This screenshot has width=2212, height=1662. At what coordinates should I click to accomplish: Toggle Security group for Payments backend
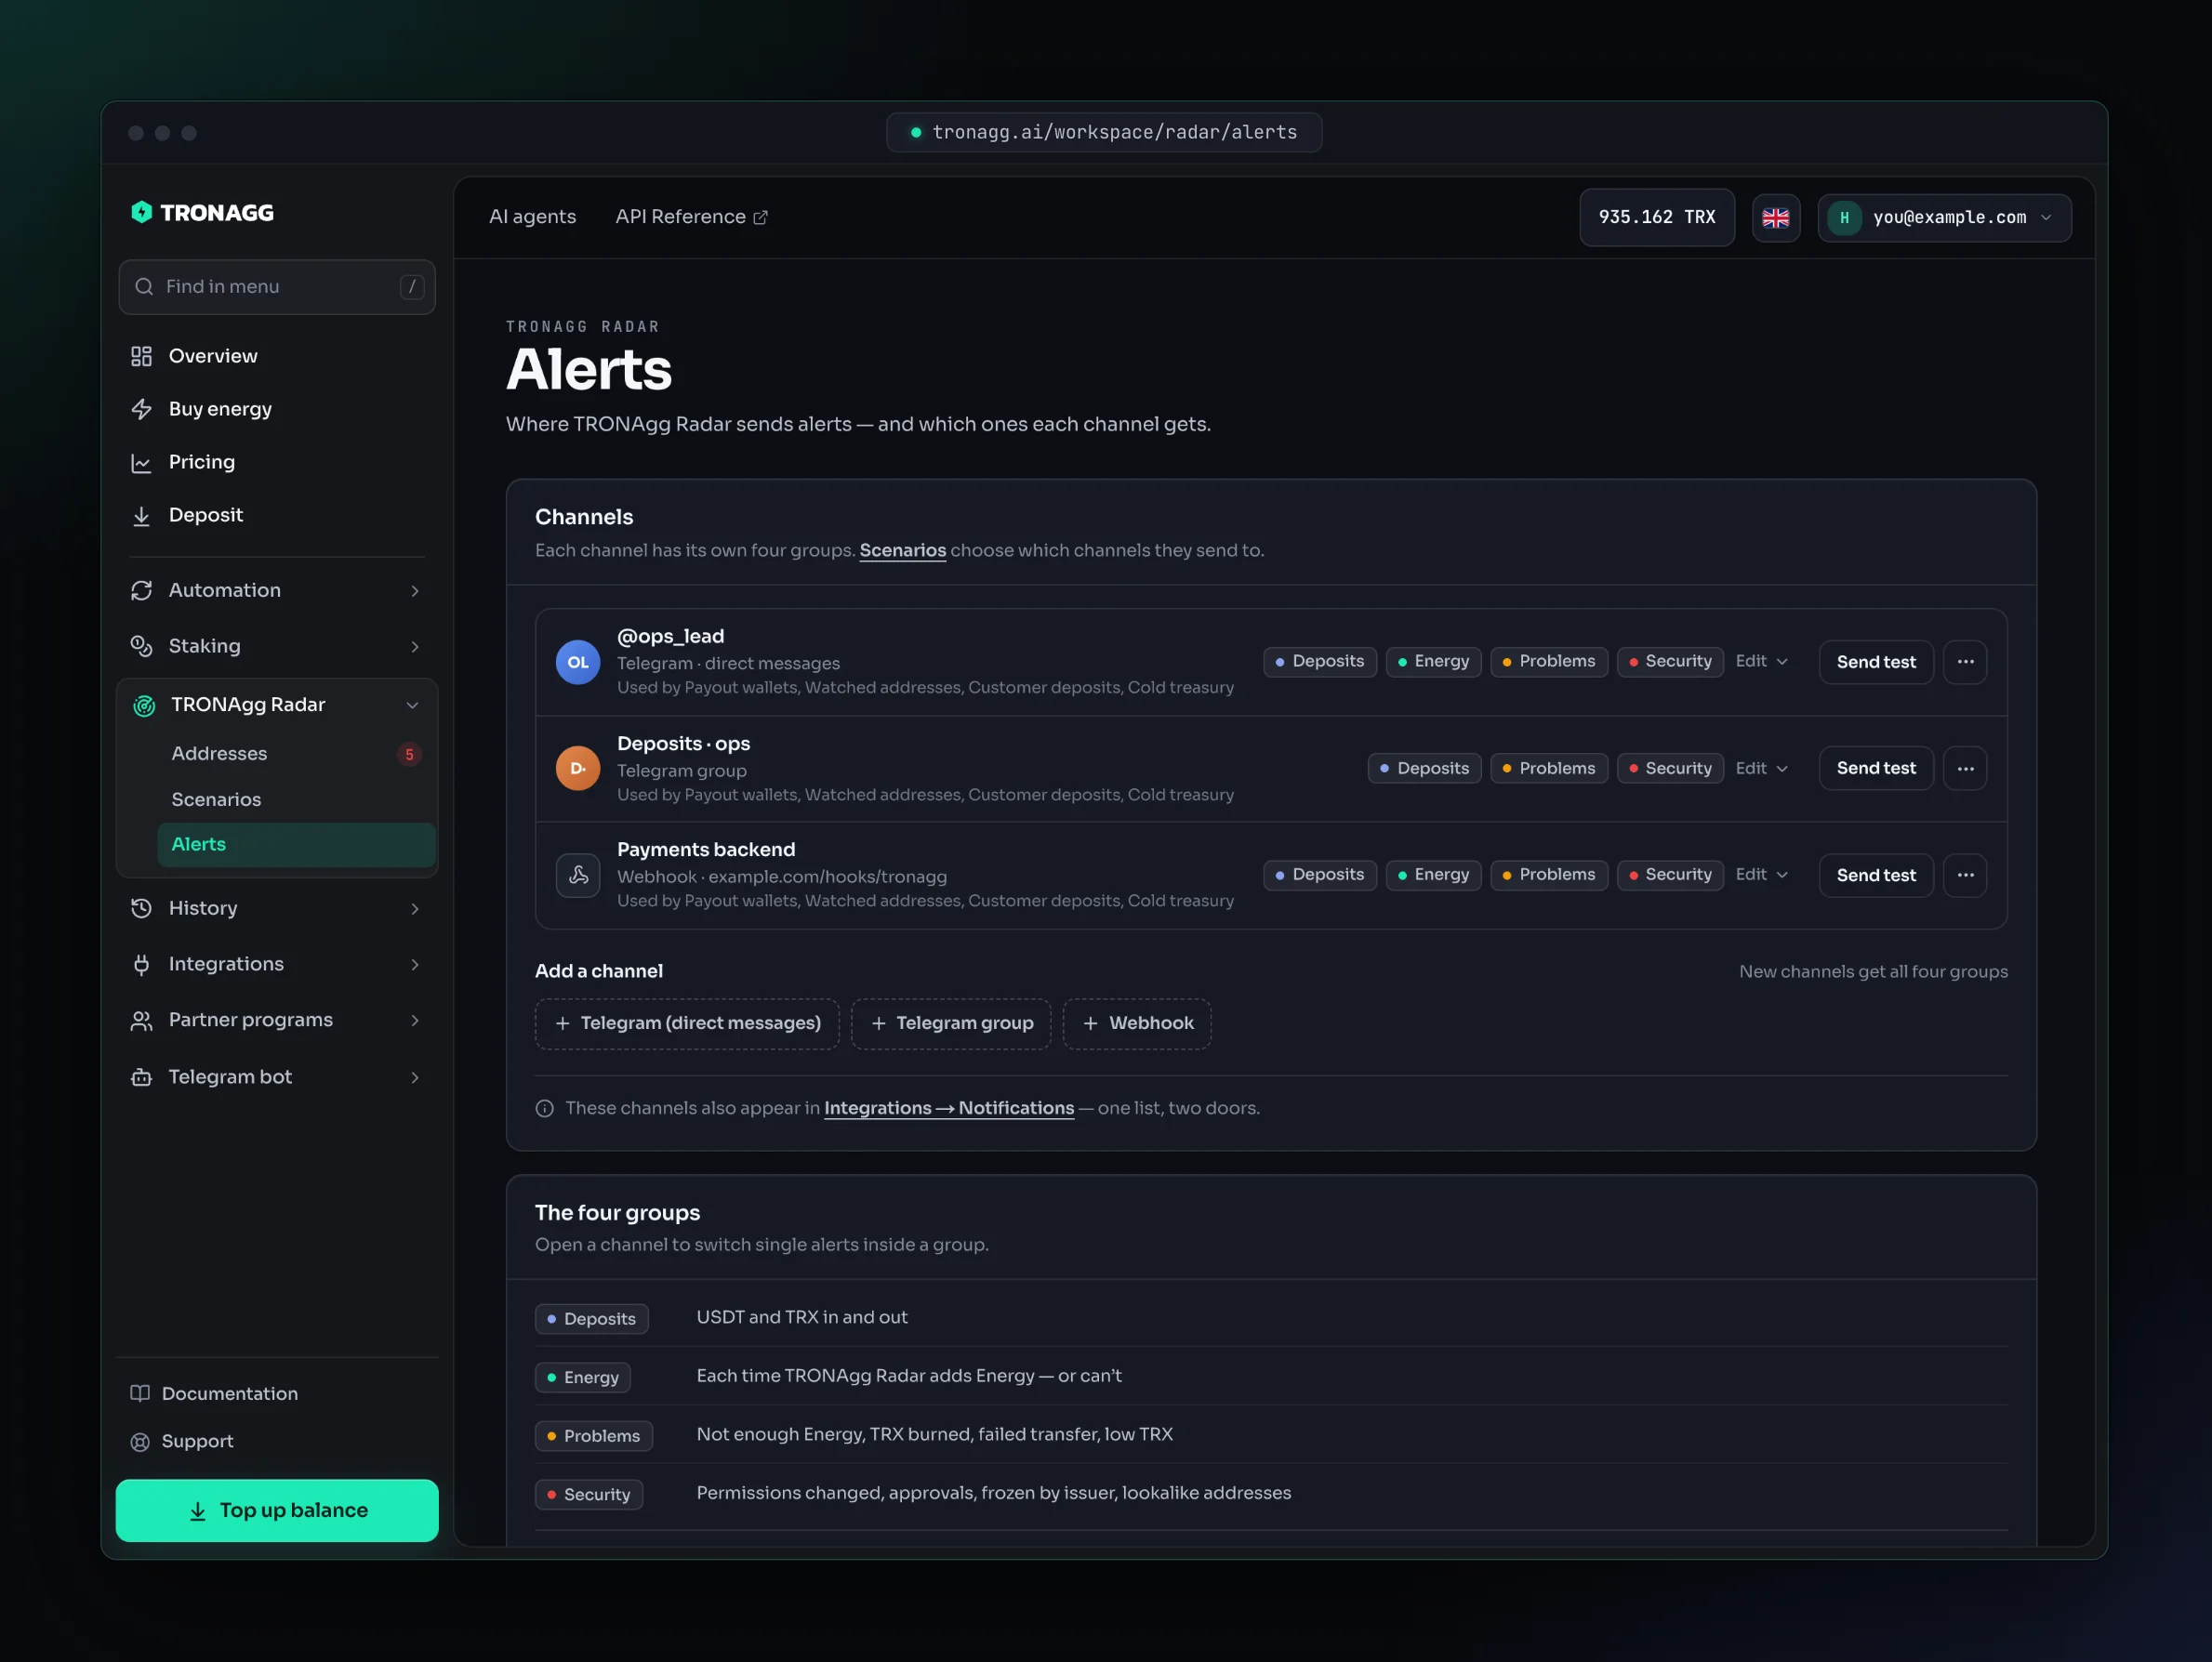(1670, 874)
